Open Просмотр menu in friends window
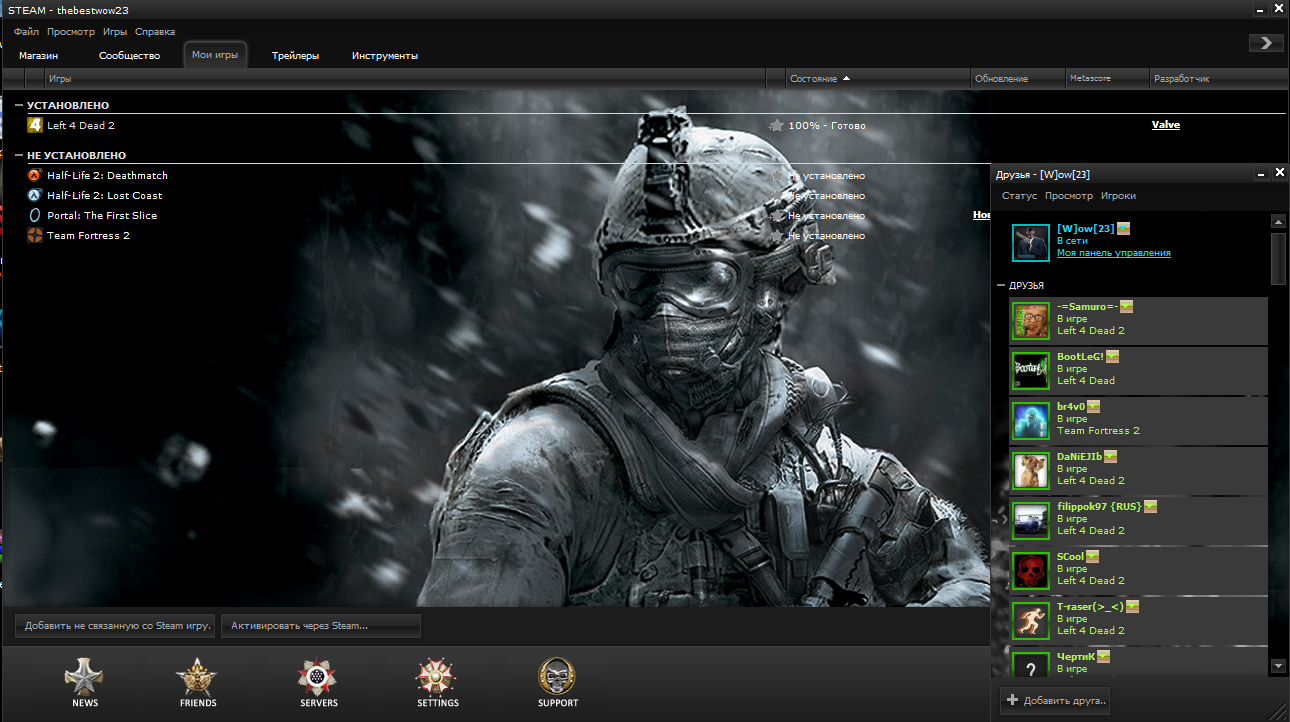Screen dimensions: 1290x722 tap(1069, 196)
